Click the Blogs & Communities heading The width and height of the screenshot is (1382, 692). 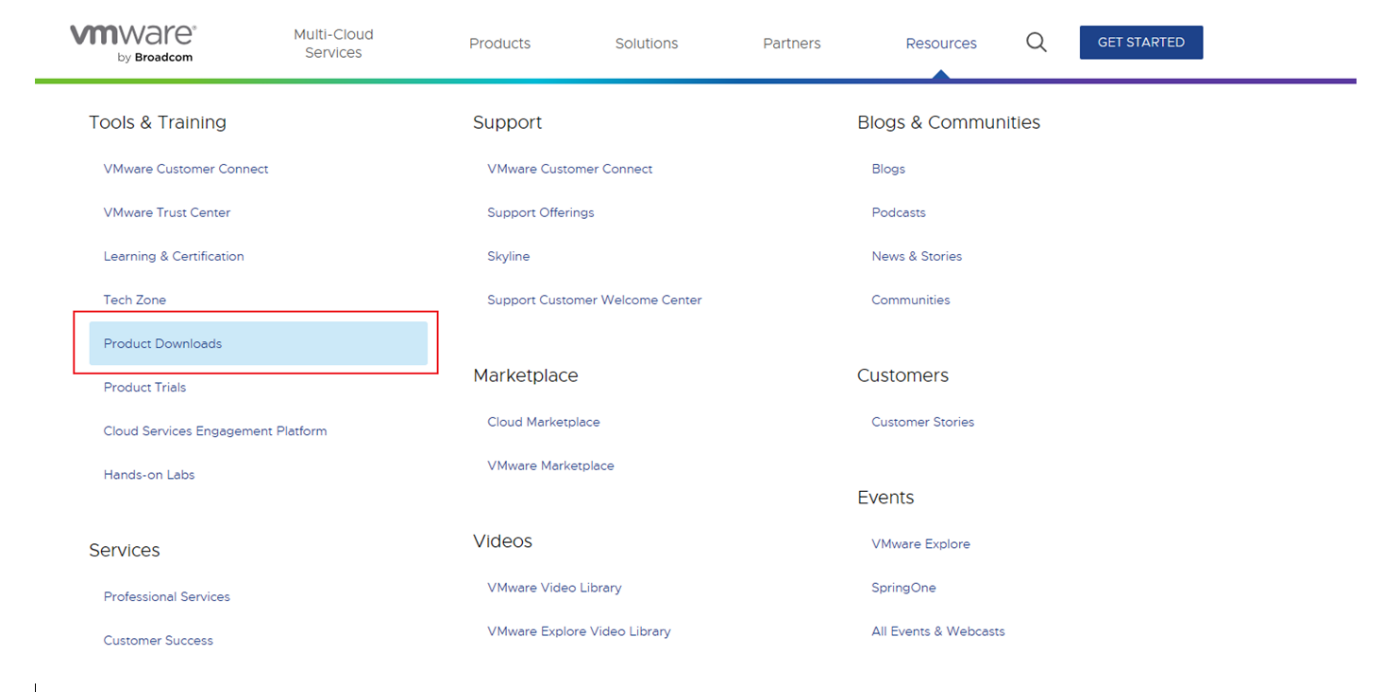point(949,122)
